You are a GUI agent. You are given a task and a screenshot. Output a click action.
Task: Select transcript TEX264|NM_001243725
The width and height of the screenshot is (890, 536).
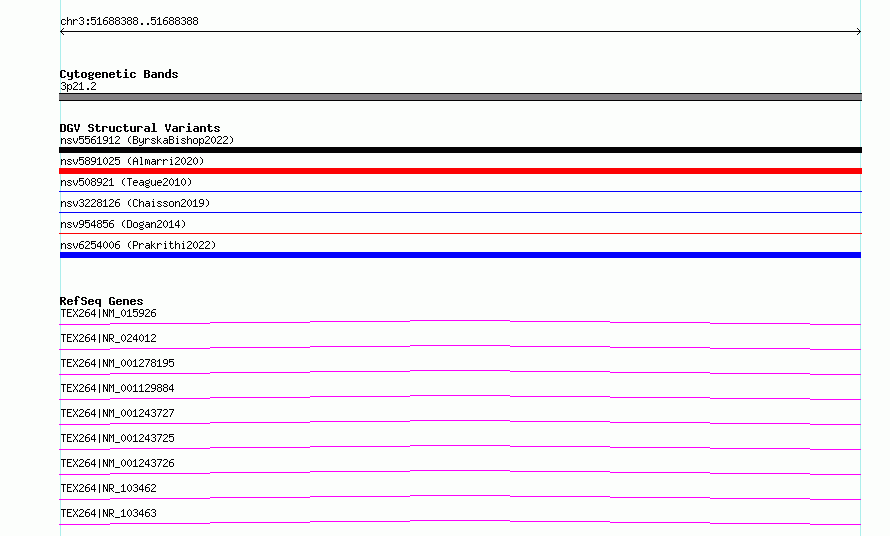pyautogui.click(x=117, y=438)
